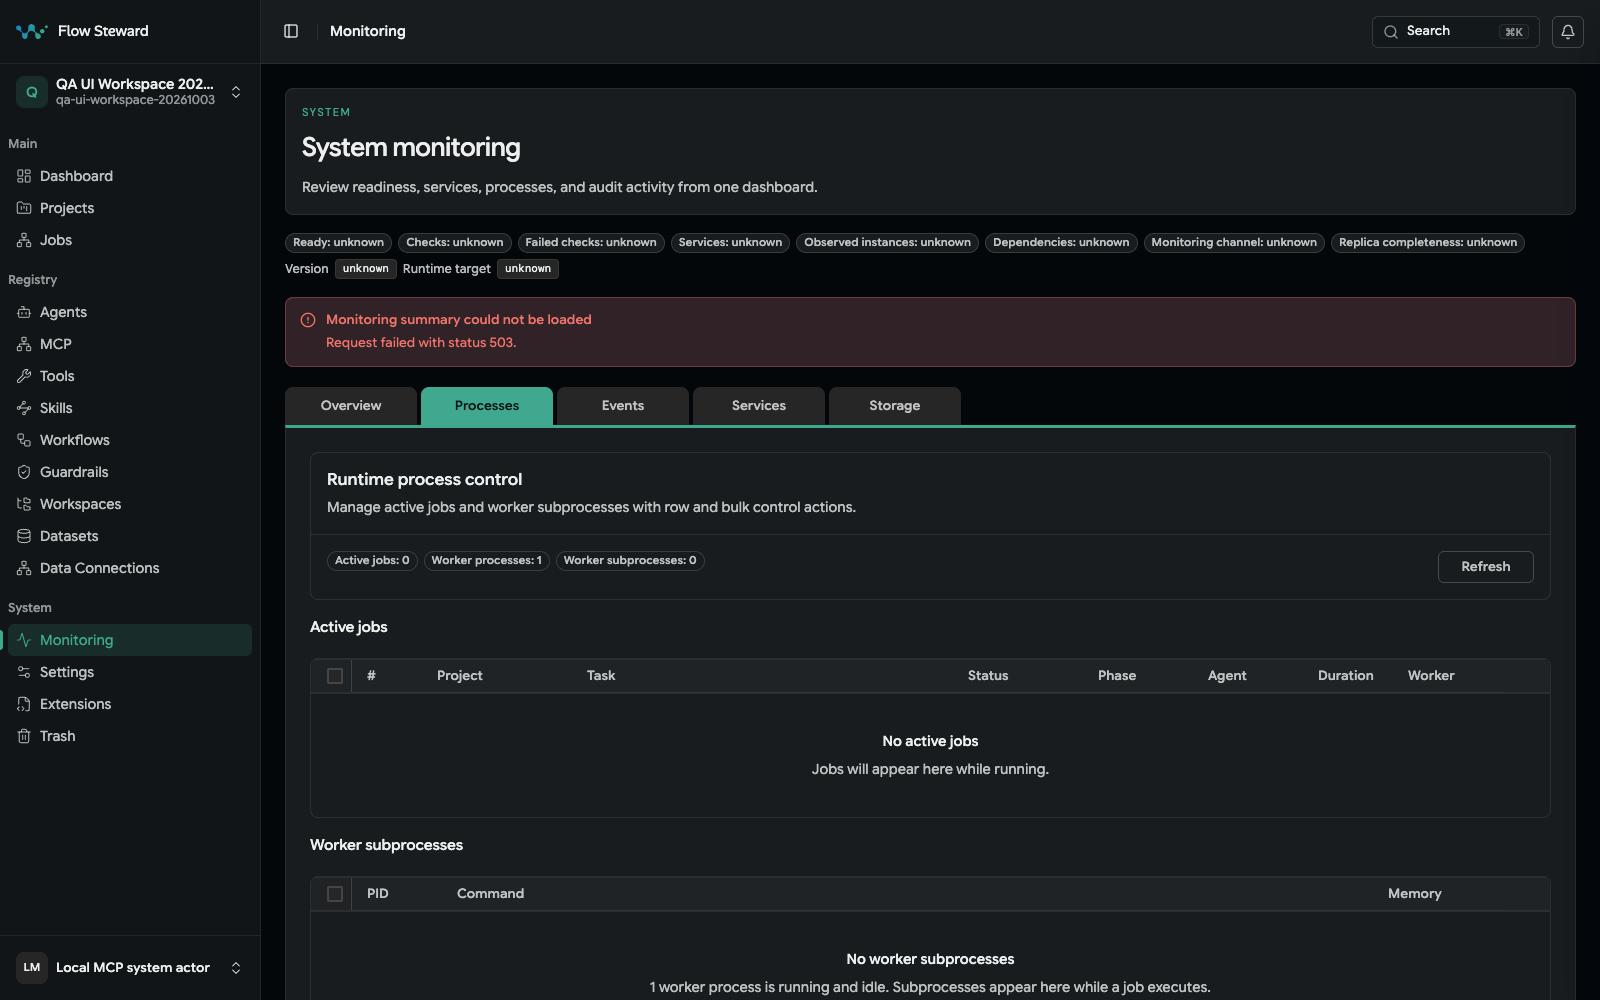Click the Flow Steward logo icon
The image size is (1600, 1000).
(32, 31)
